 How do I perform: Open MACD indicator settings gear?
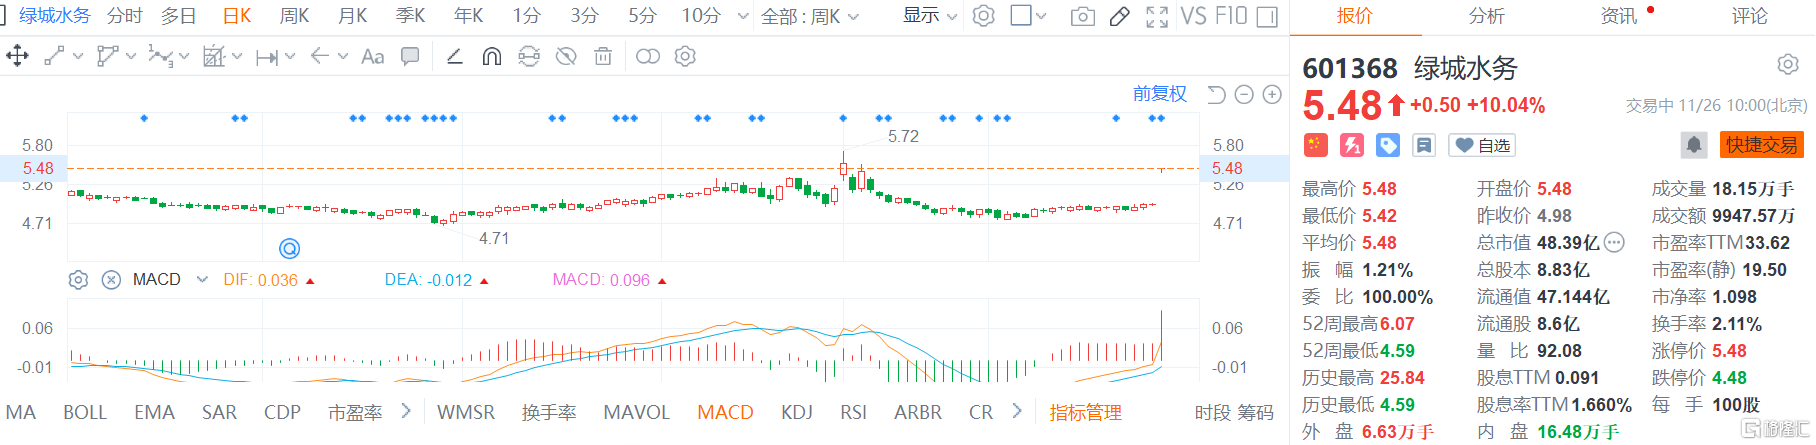pos(78,280)
